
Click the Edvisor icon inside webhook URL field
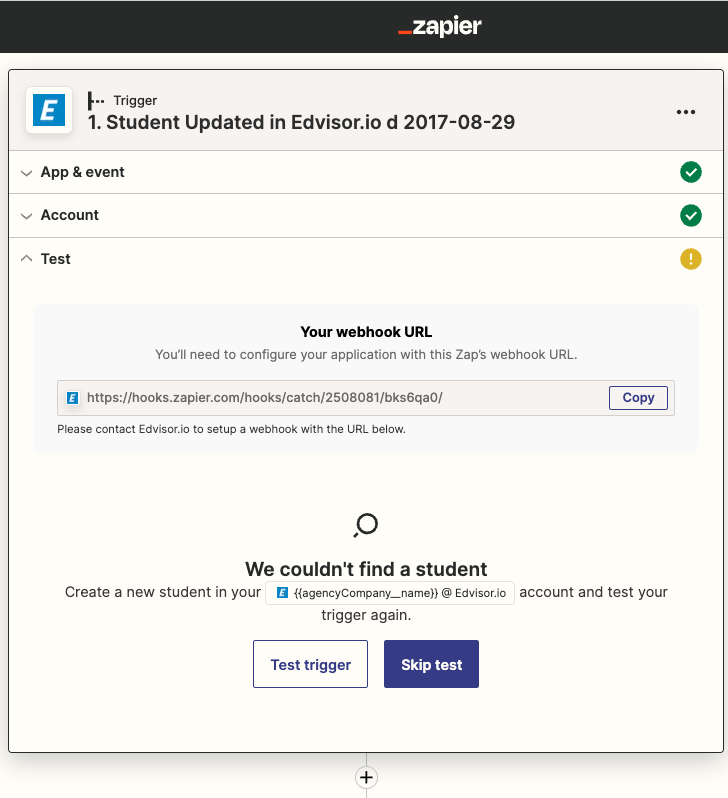[73, 398]
